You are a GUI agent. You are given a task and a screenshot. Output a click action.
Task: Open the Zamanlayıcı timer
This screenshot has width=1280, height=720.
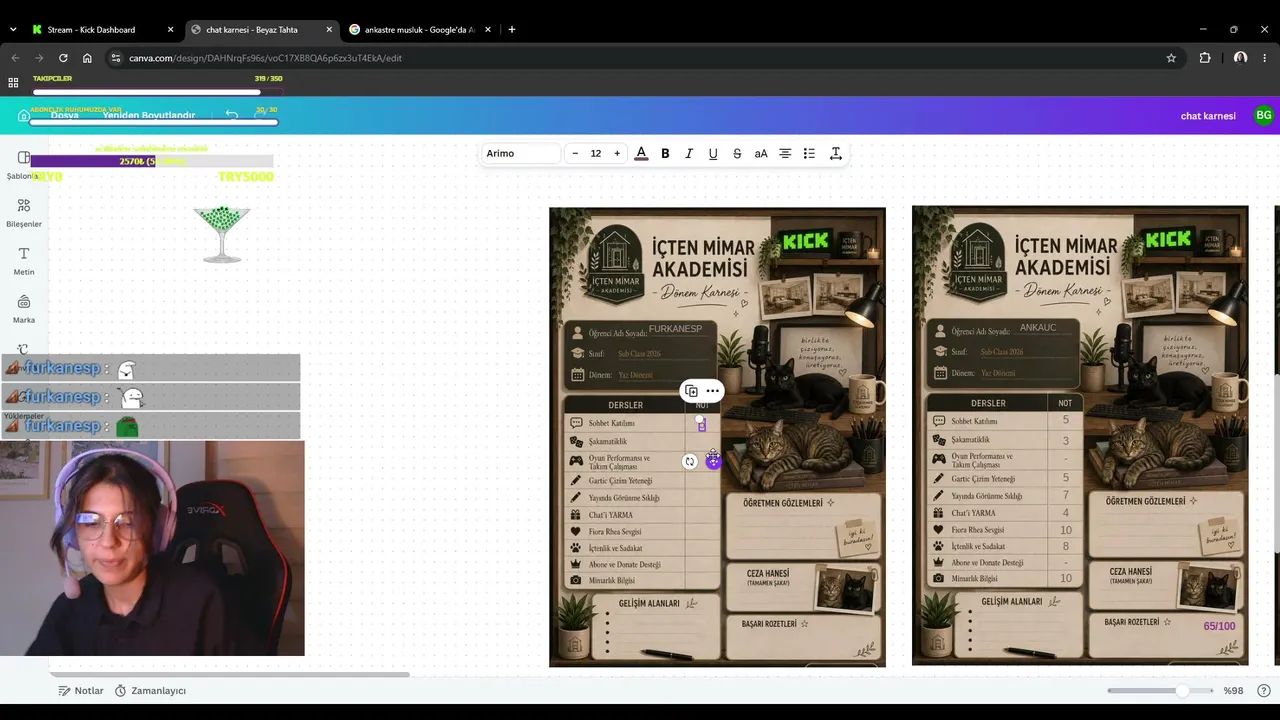pos(150,691)
